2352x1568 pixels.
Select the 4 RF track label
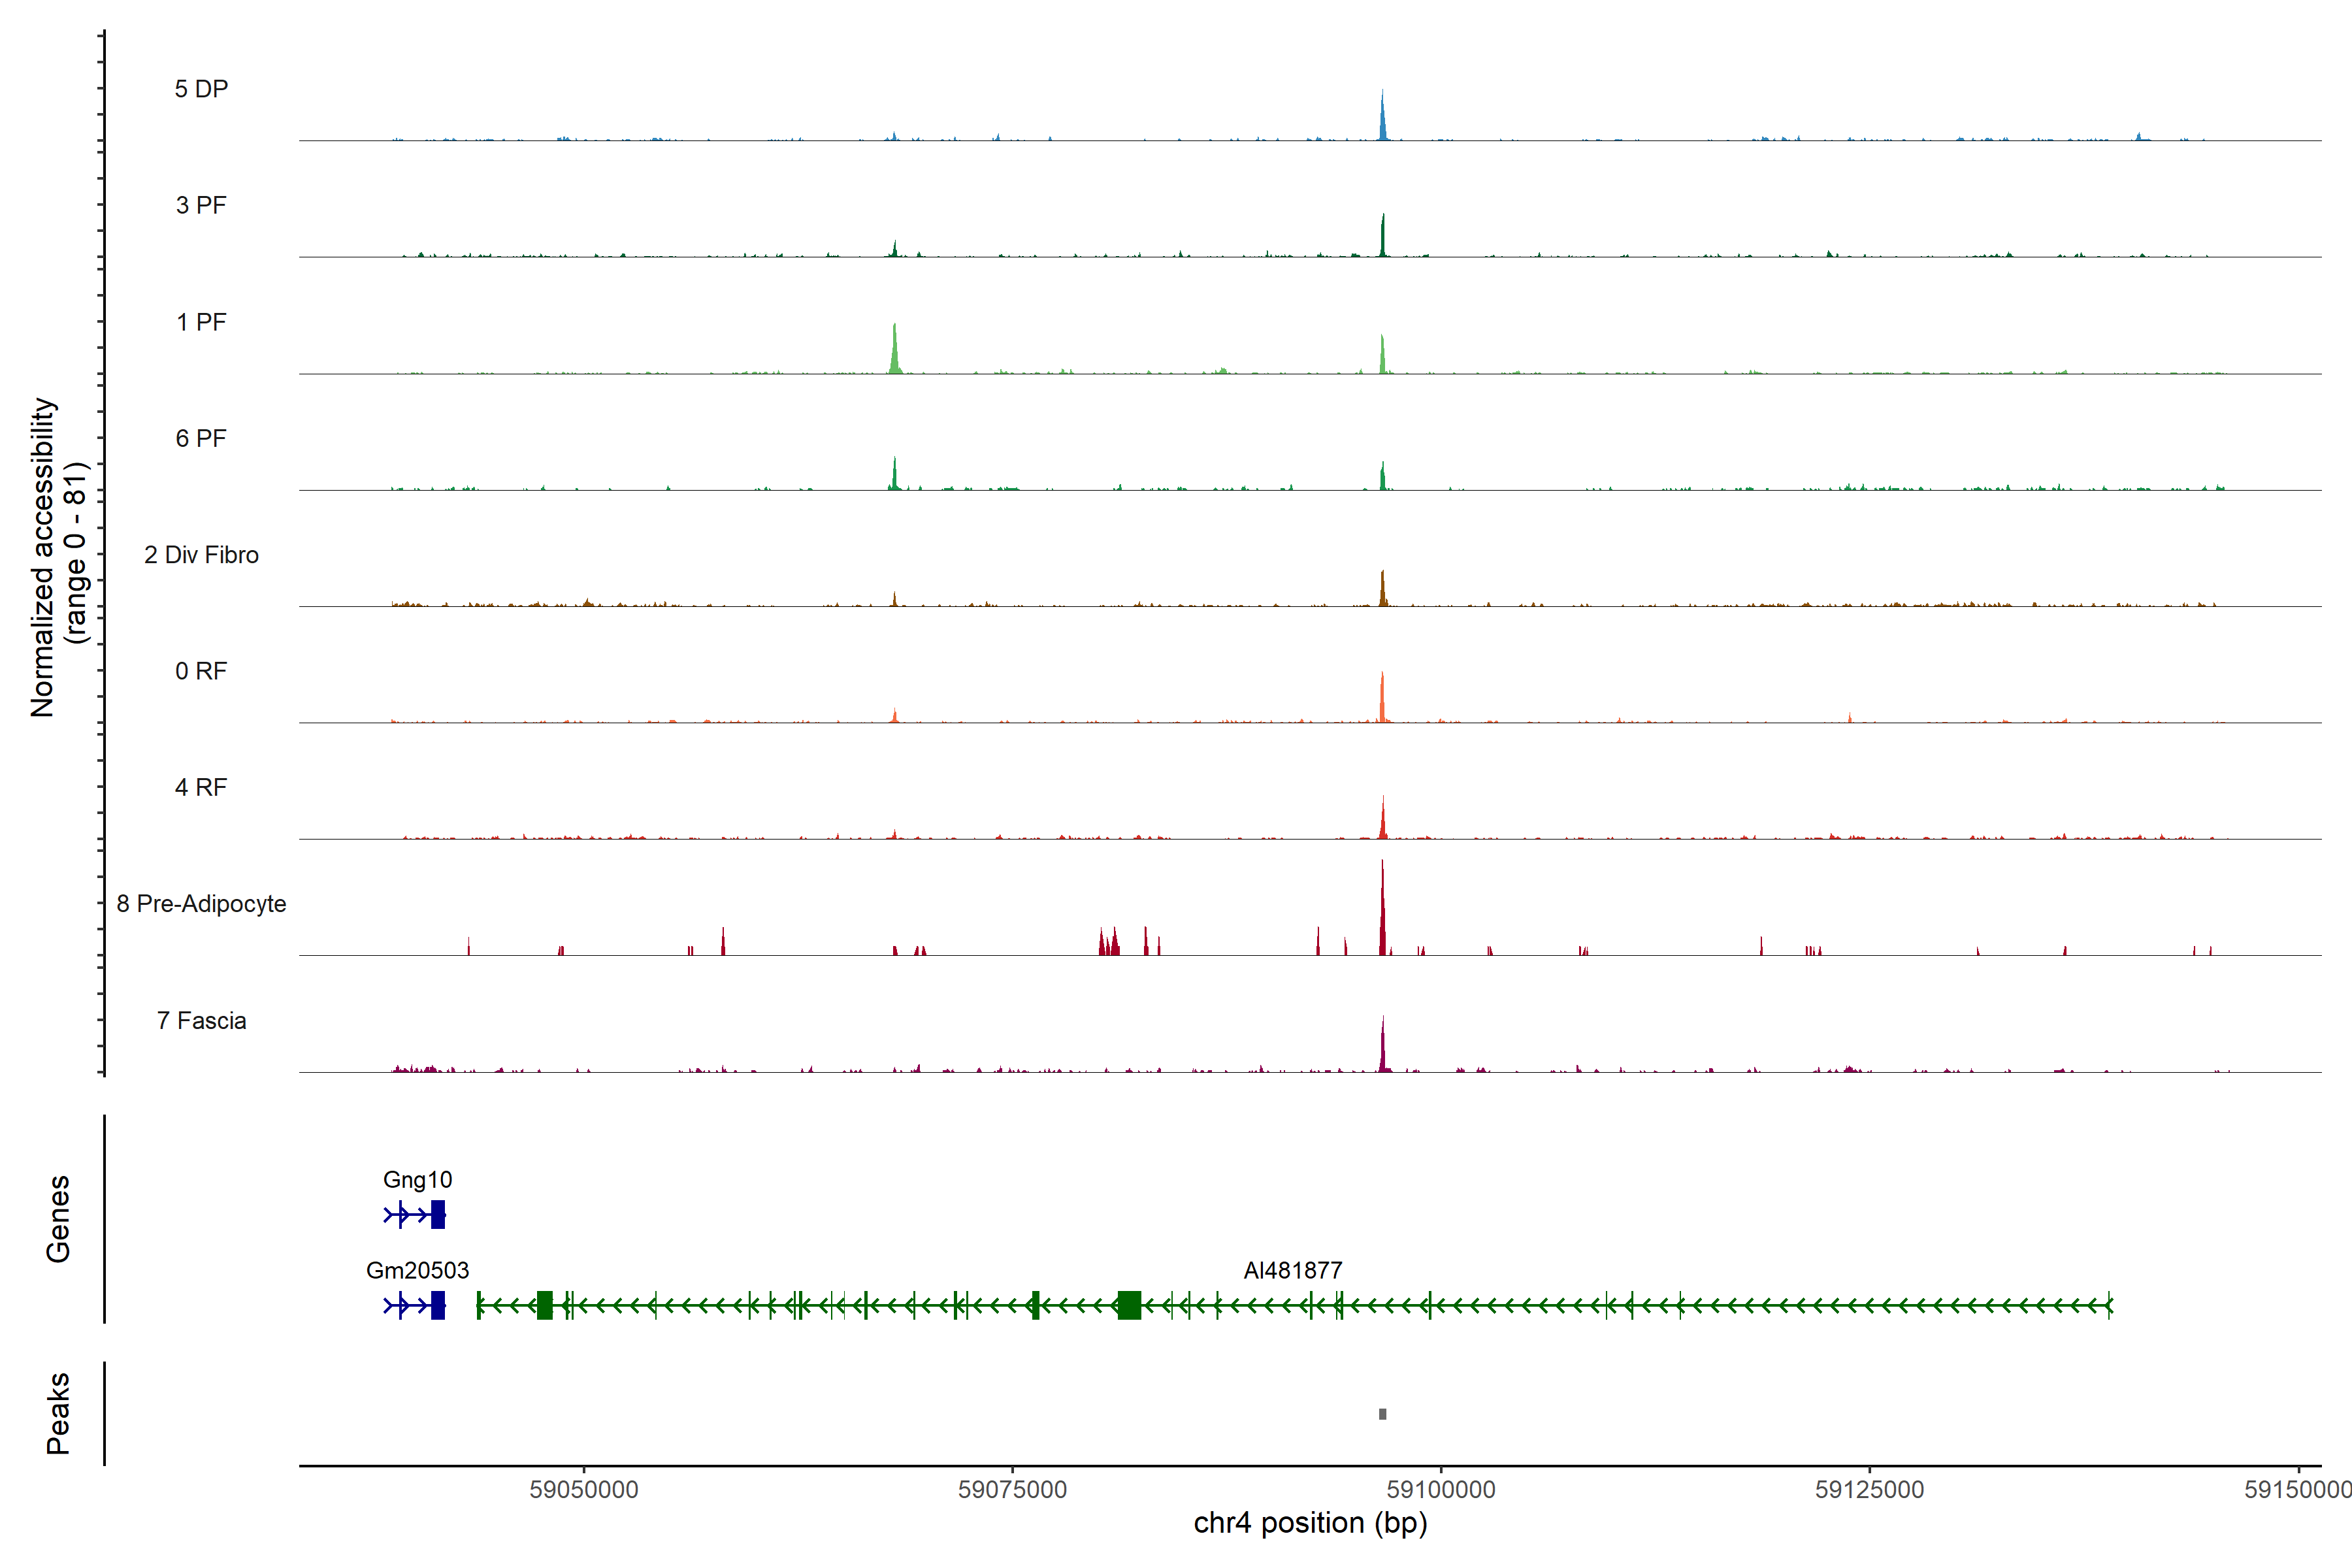pos(201,787)
